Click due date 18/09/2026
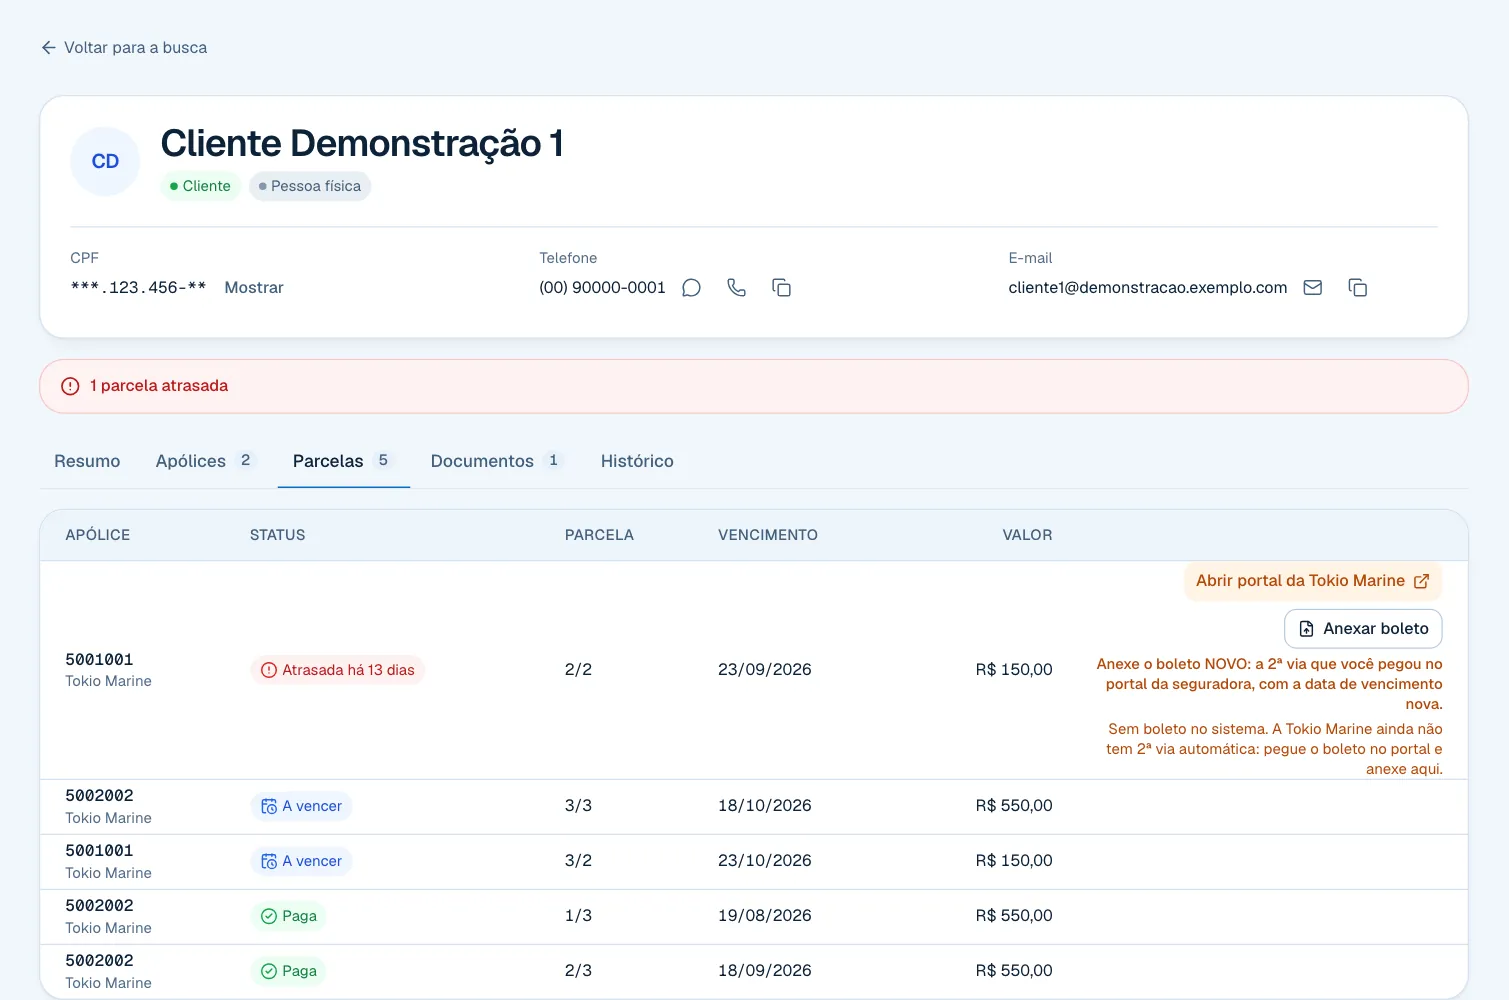This screenshot has width=1509, height=1000. (x=765, y=971)
